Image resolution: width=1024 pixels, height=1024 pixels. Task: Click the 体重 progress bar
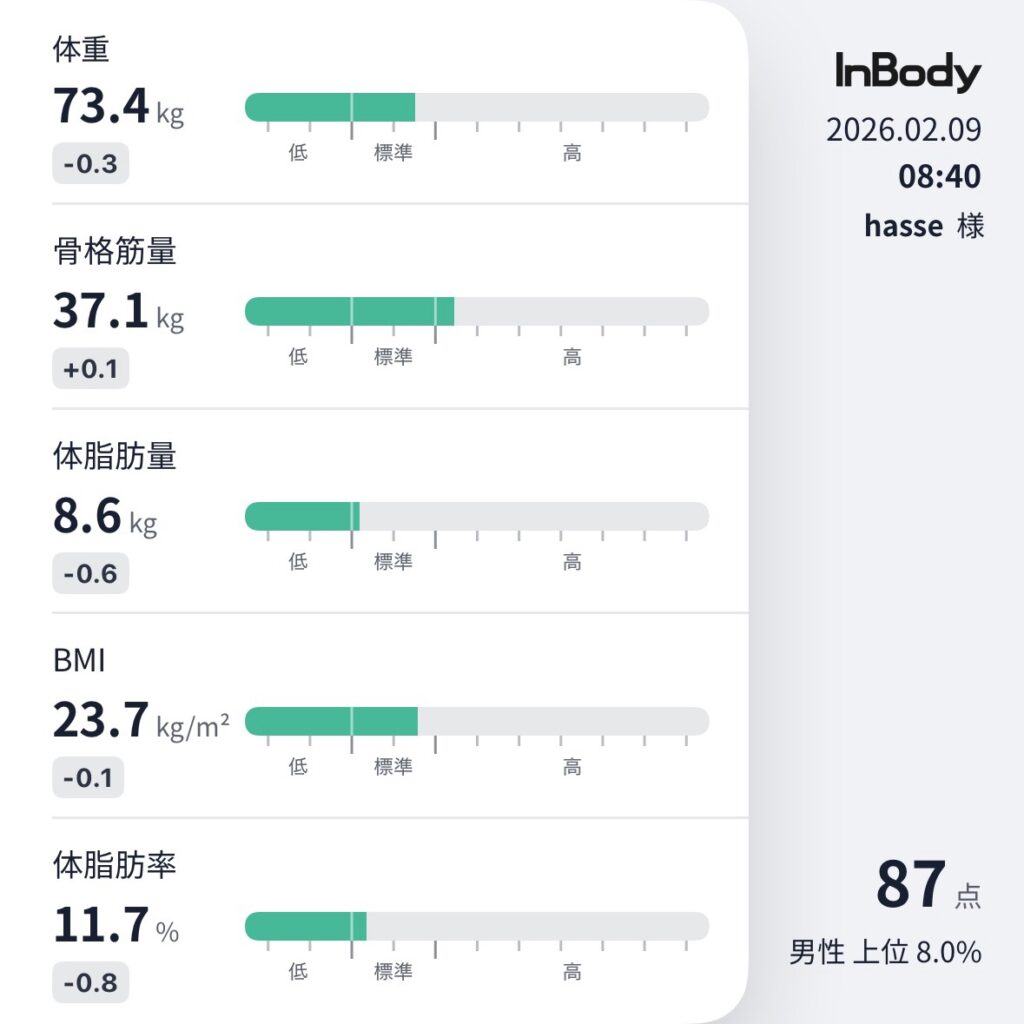point(476,107)
